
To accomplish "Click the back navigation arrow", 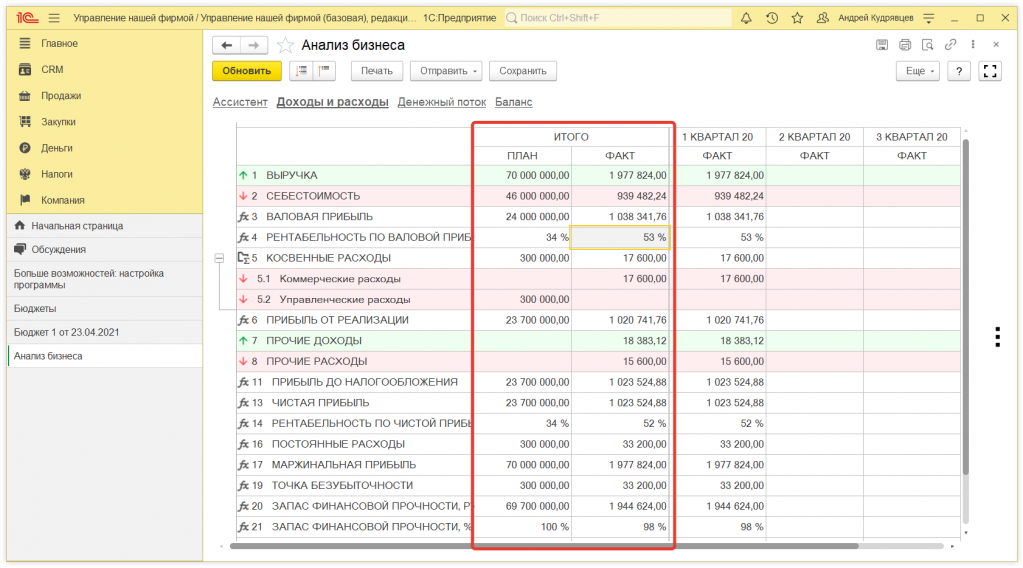I will tap(227, 45).
